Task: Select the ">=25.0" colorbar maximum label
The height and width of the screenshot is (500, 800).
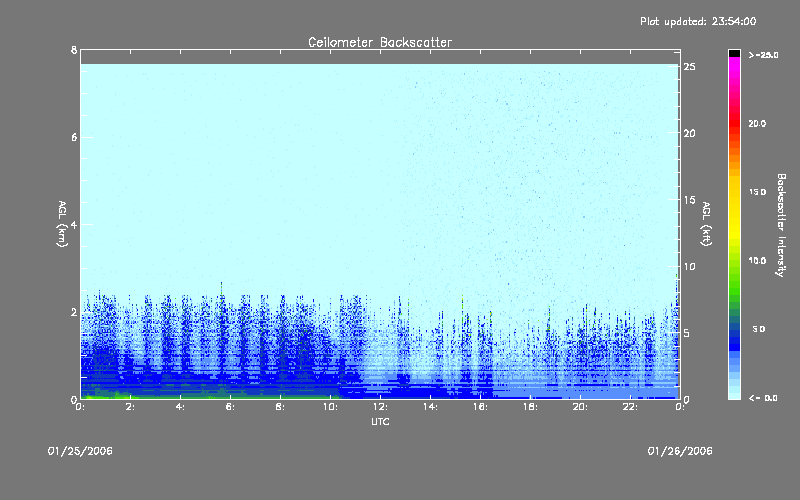Action: pyautogui.click(x=763, y=55)
